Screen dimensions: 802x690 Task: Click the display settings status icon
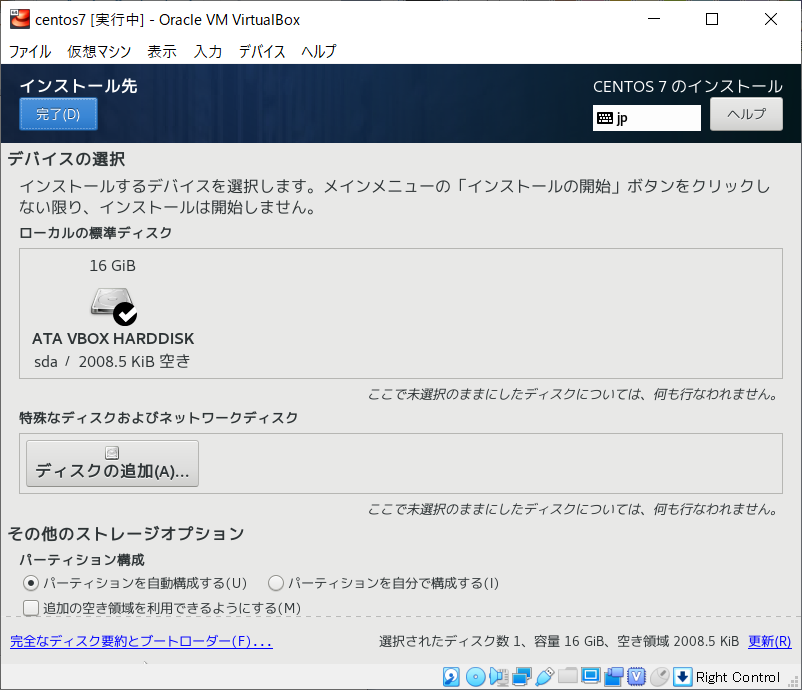(591, 676)
